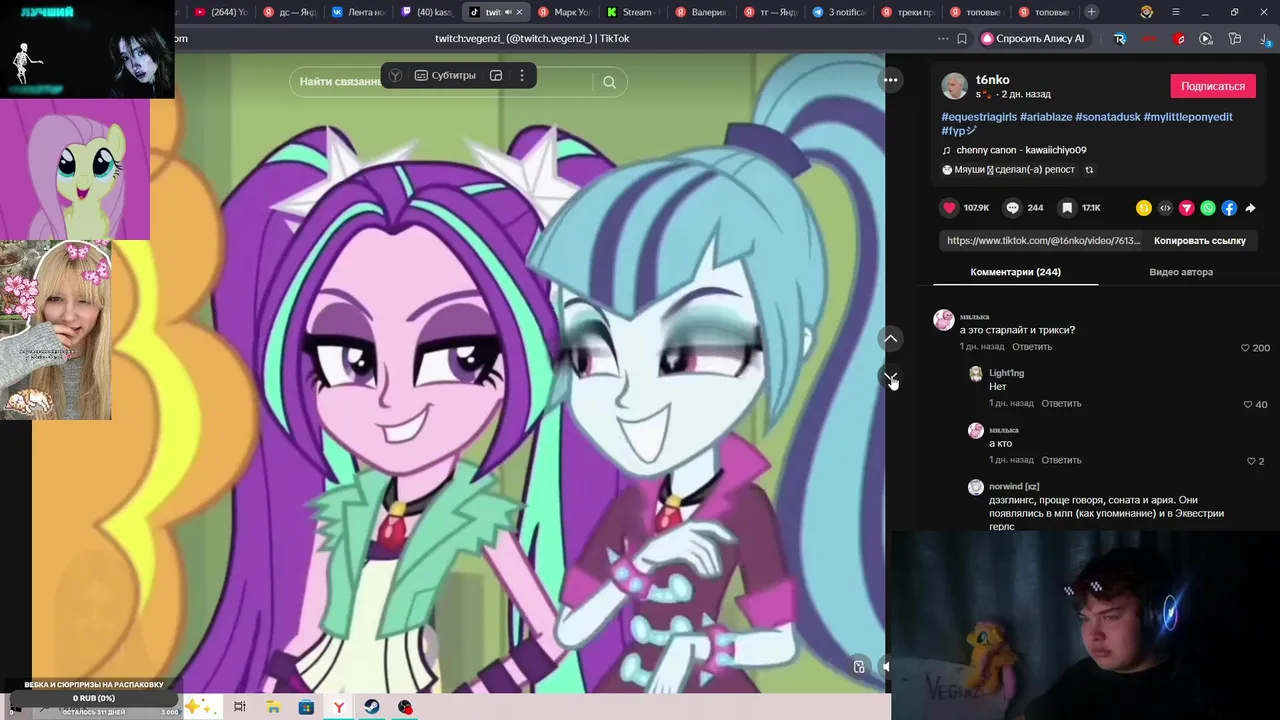
Task: Reply to мялька's 'а кто' via Ответить
Action: coord(1061,461)
